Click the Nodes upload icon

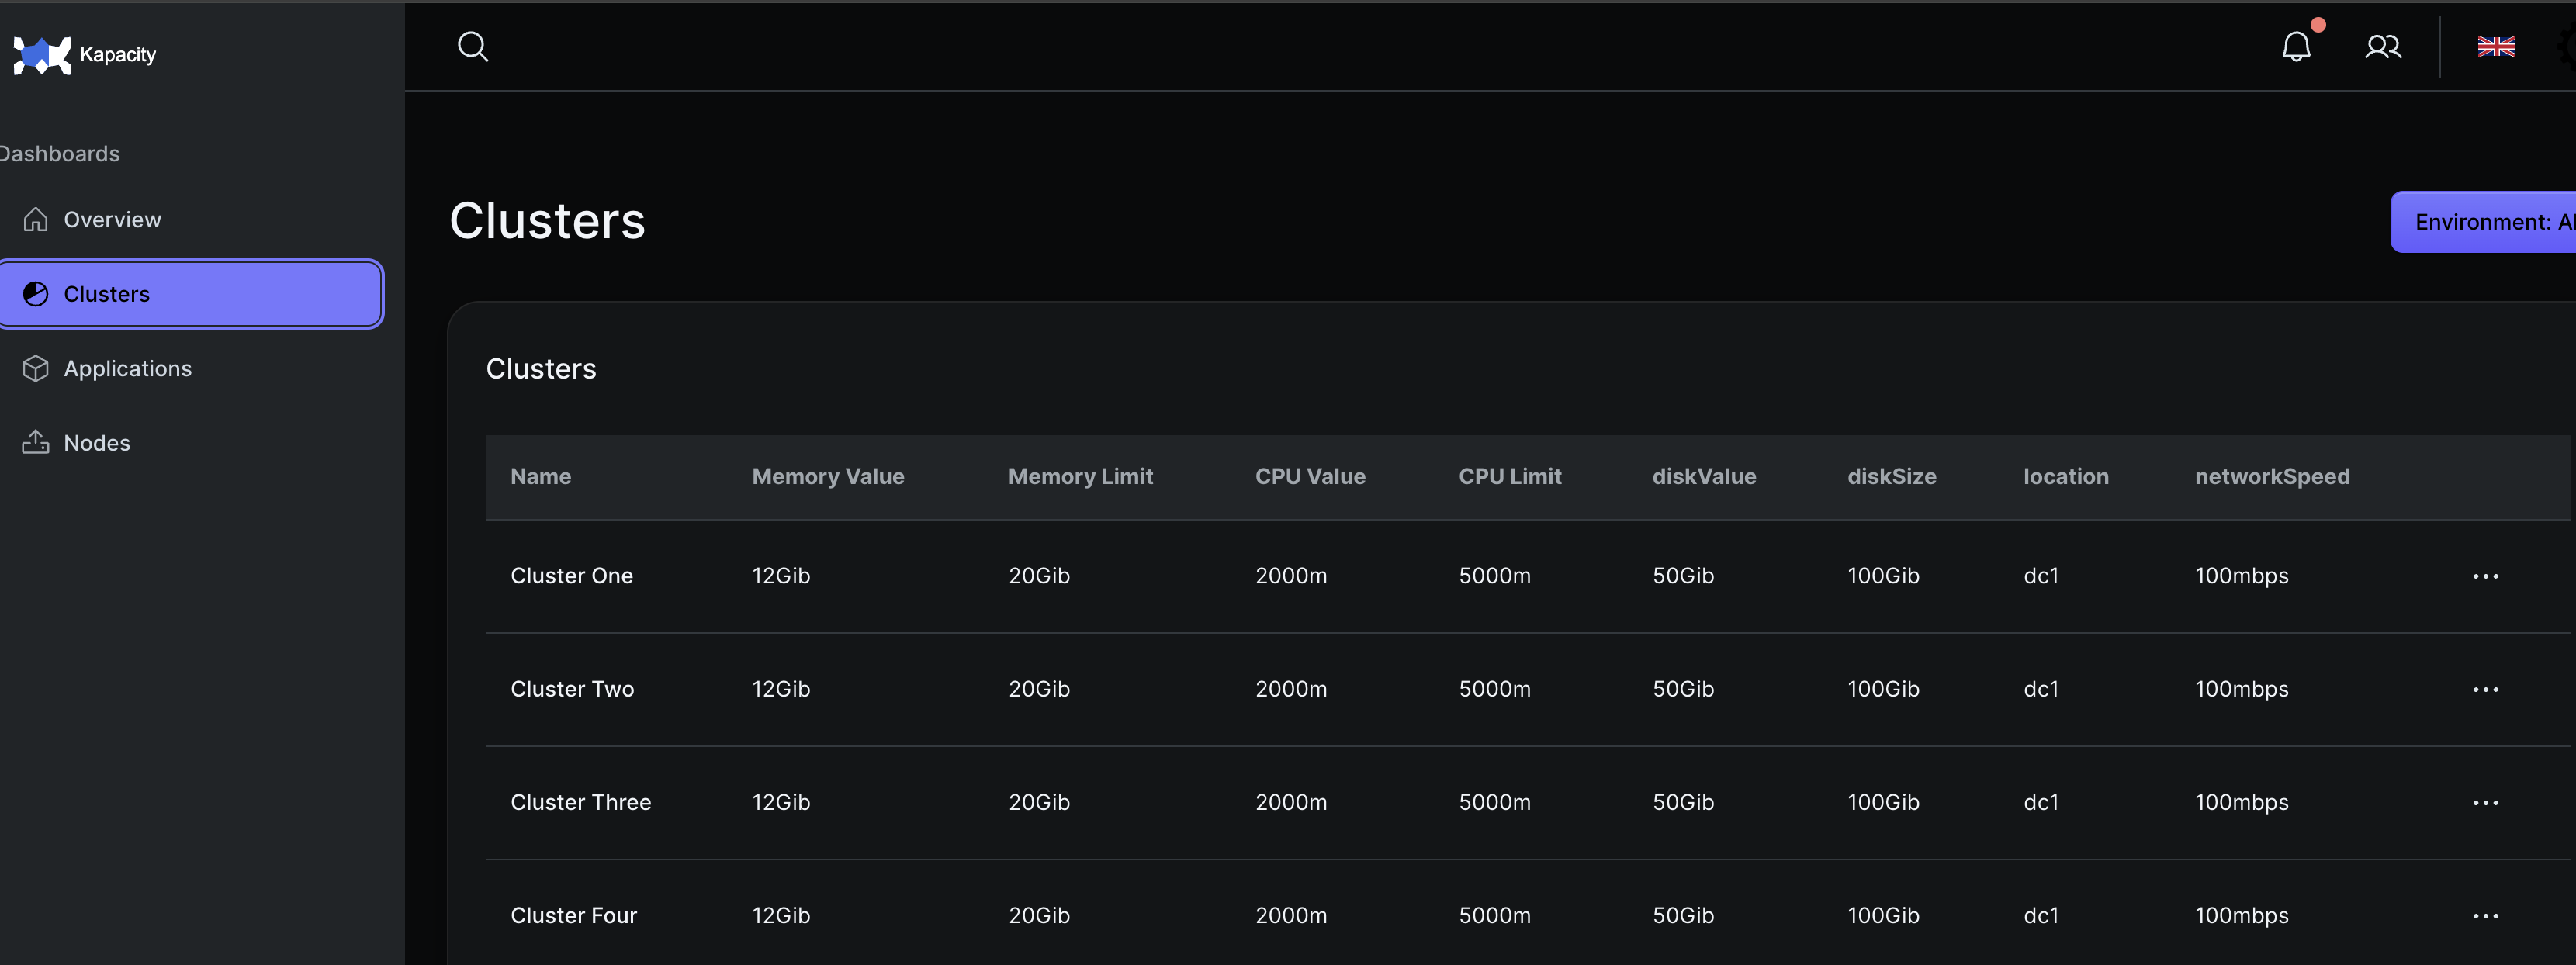pyautogui.click(x=36, y=442)
